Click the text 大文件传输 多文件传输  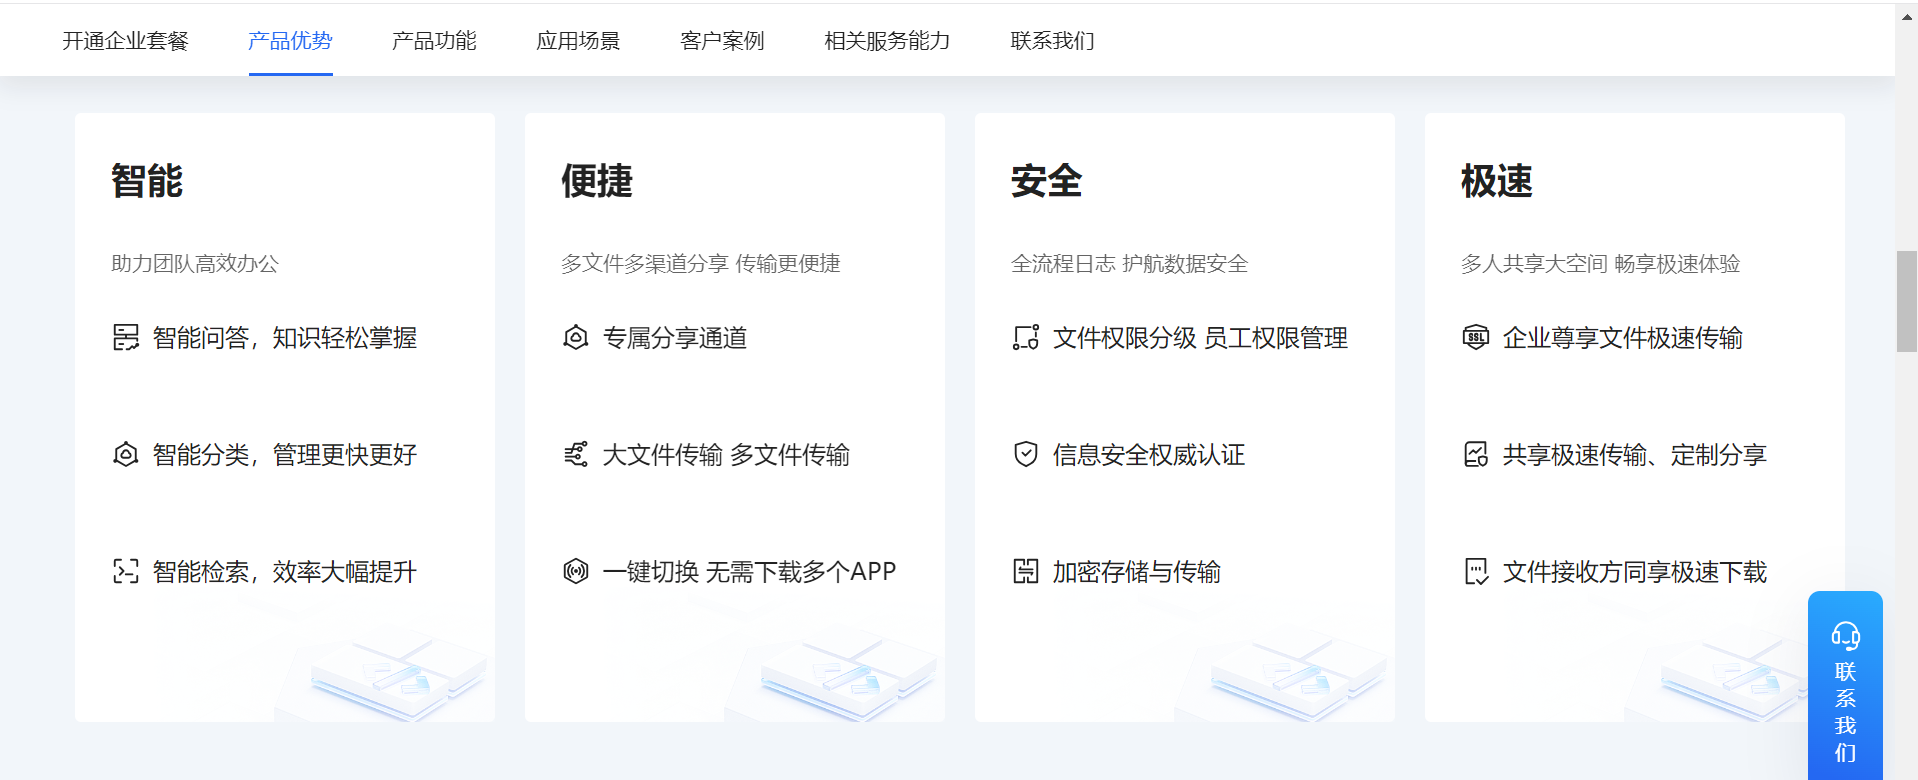coord(726,455)
